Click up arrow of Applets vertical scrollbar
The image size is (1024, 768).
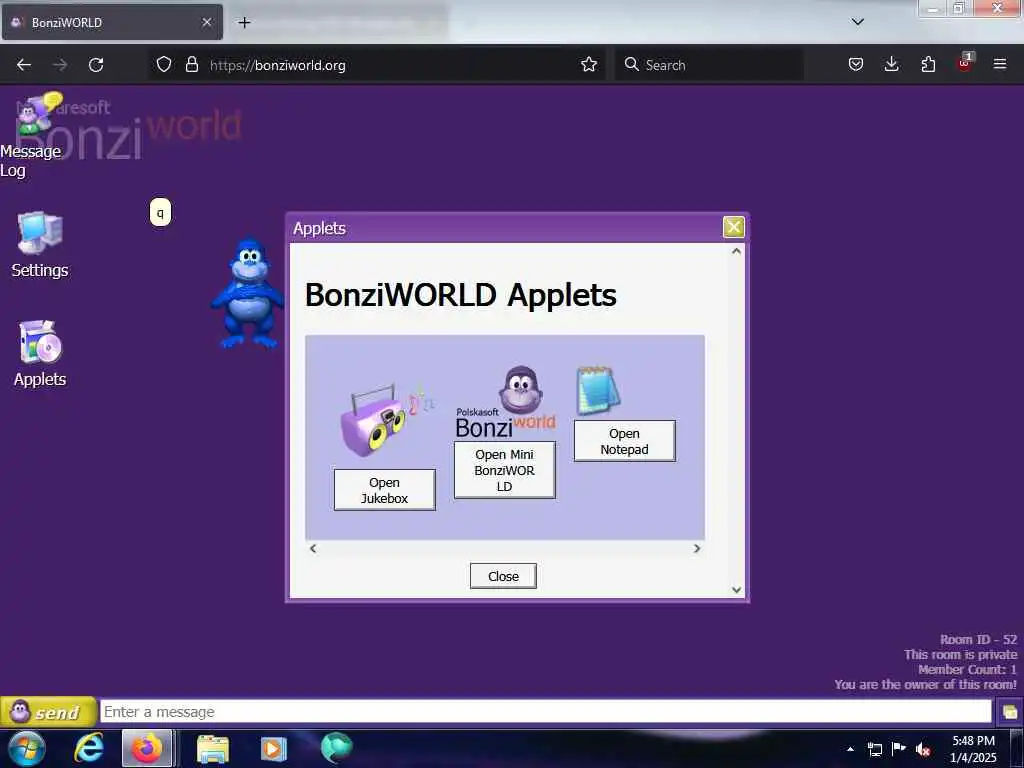(737, 251)
